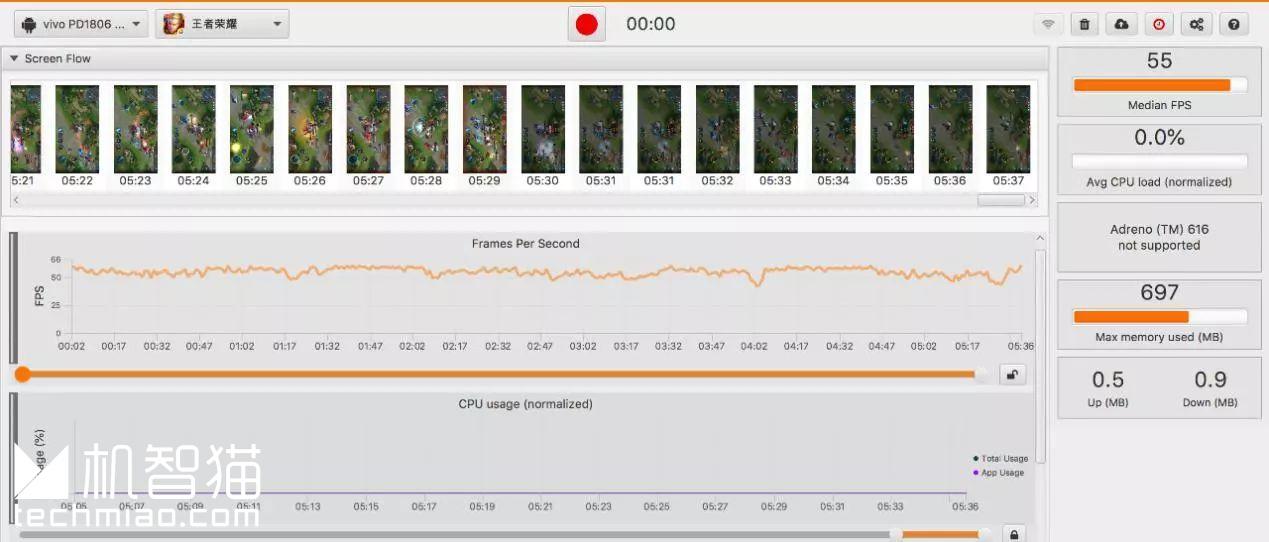Click the 02:32 label on FPS chart
This screenshot has height=542, width=1269.
coord(498,346)
